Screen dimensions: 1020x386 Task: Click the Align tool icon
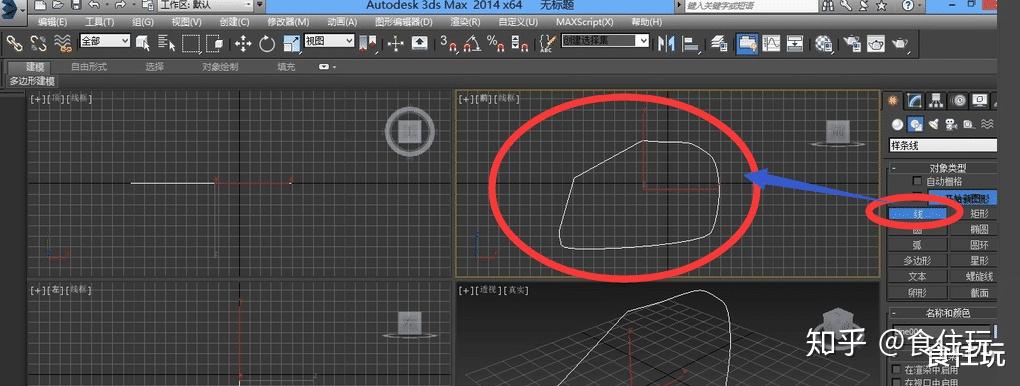click(x=690, y=44)
